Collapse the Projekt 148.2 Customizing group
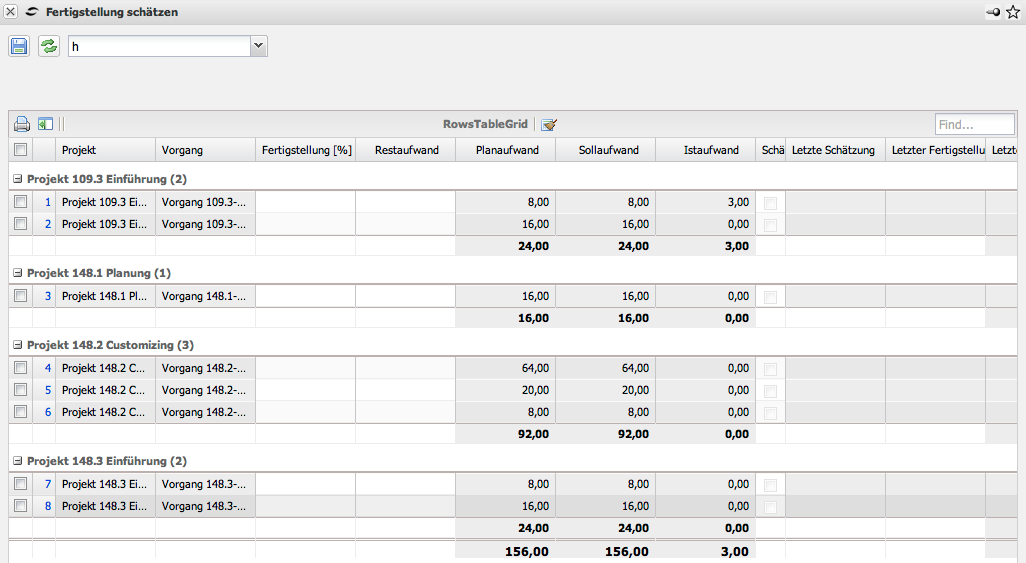Image resolution: width=1026 pixels, height=563 pixels. click(x=18, y=345)
